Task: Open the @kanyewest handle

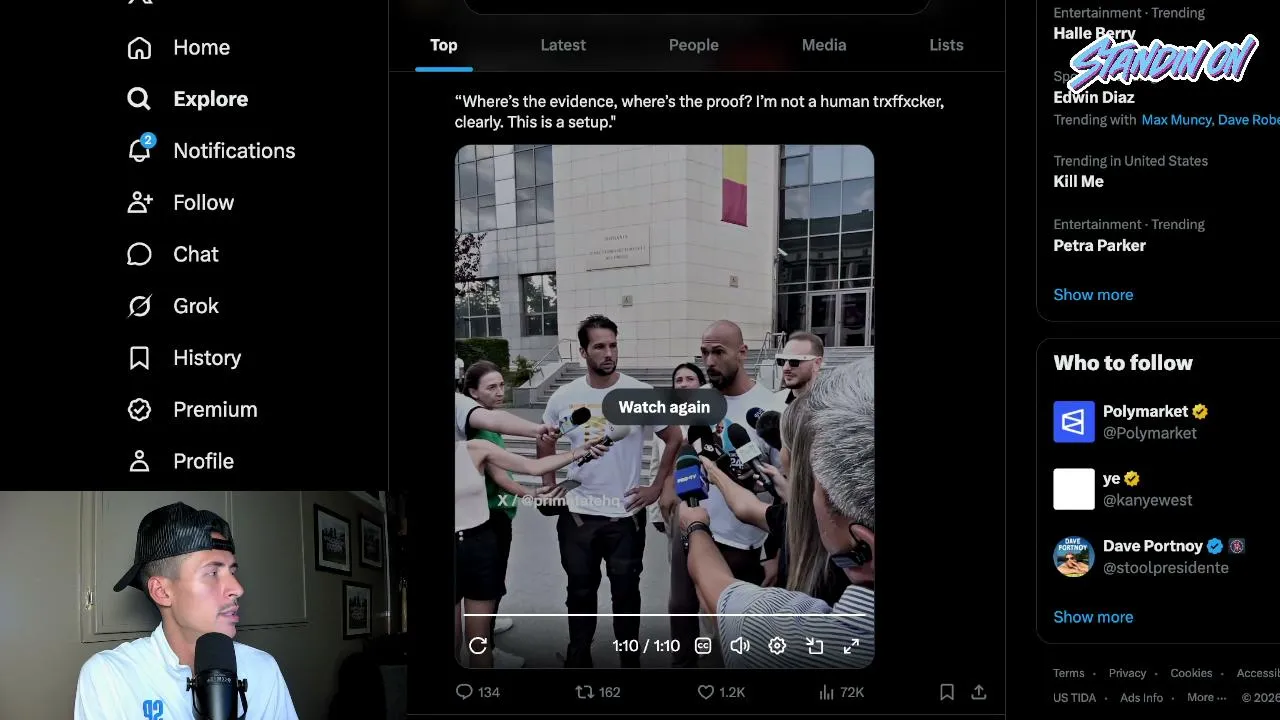Action: pos(1147,500)
